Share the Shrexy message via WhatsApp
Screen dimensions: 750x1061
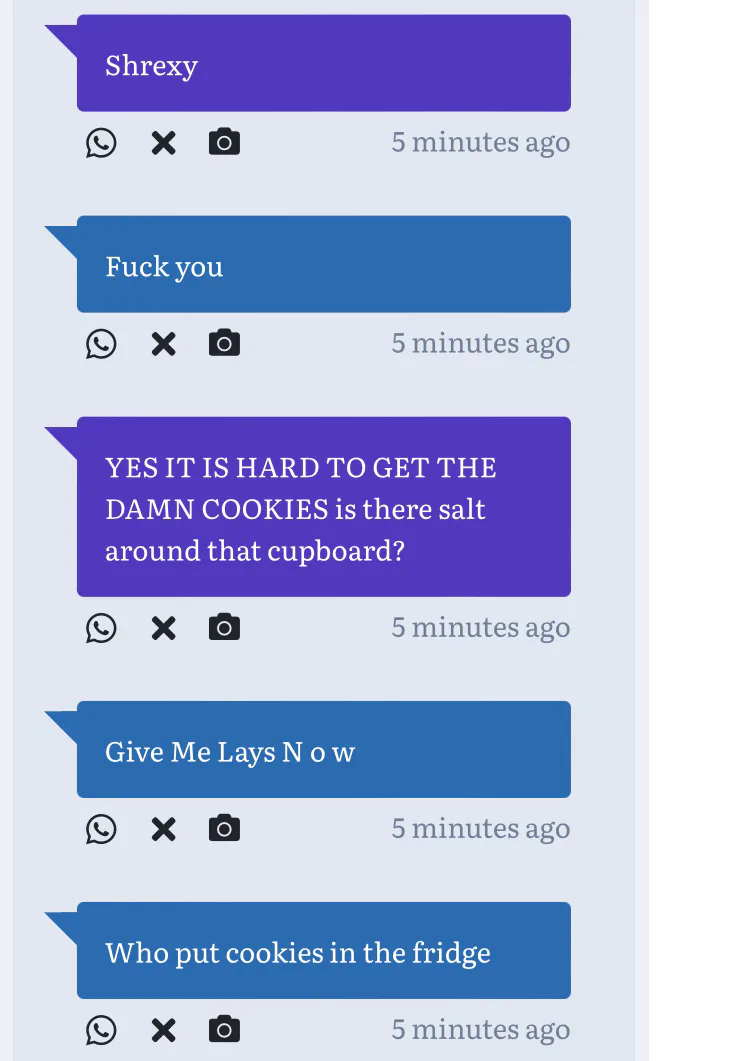pyautogui.click(x=101, y=143)
